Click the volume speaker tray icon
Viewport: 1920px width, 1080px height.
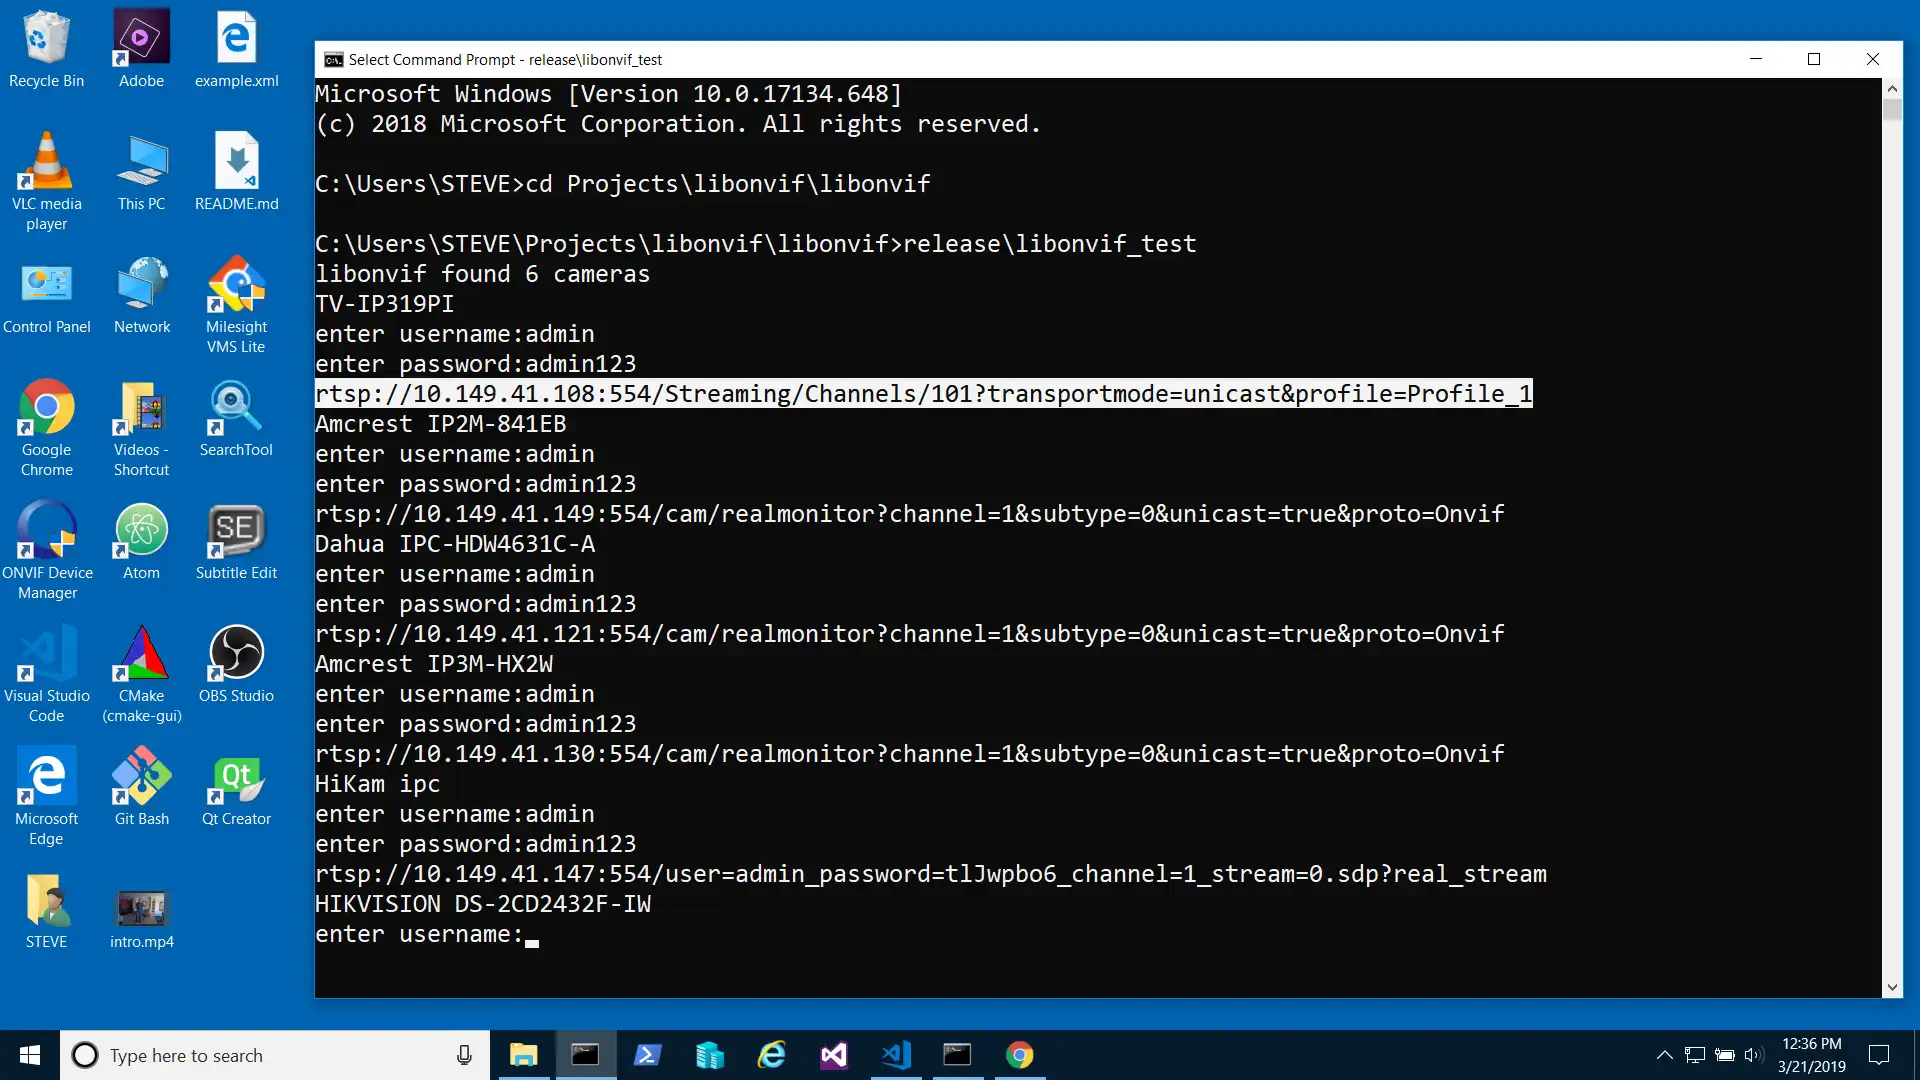pyautogui.click(x=1753, y=1055)
